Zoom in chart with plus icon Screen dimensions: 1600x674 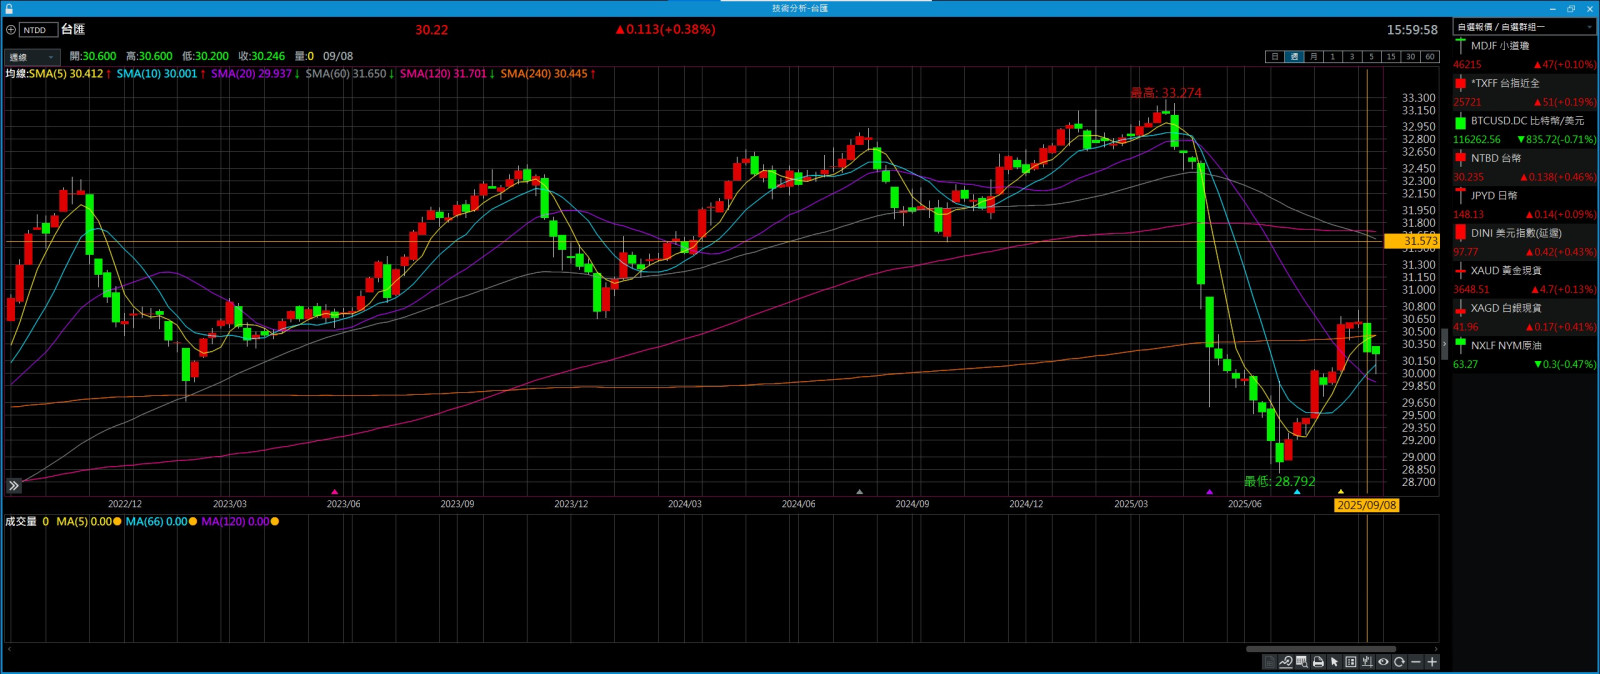coord(1432,662)
